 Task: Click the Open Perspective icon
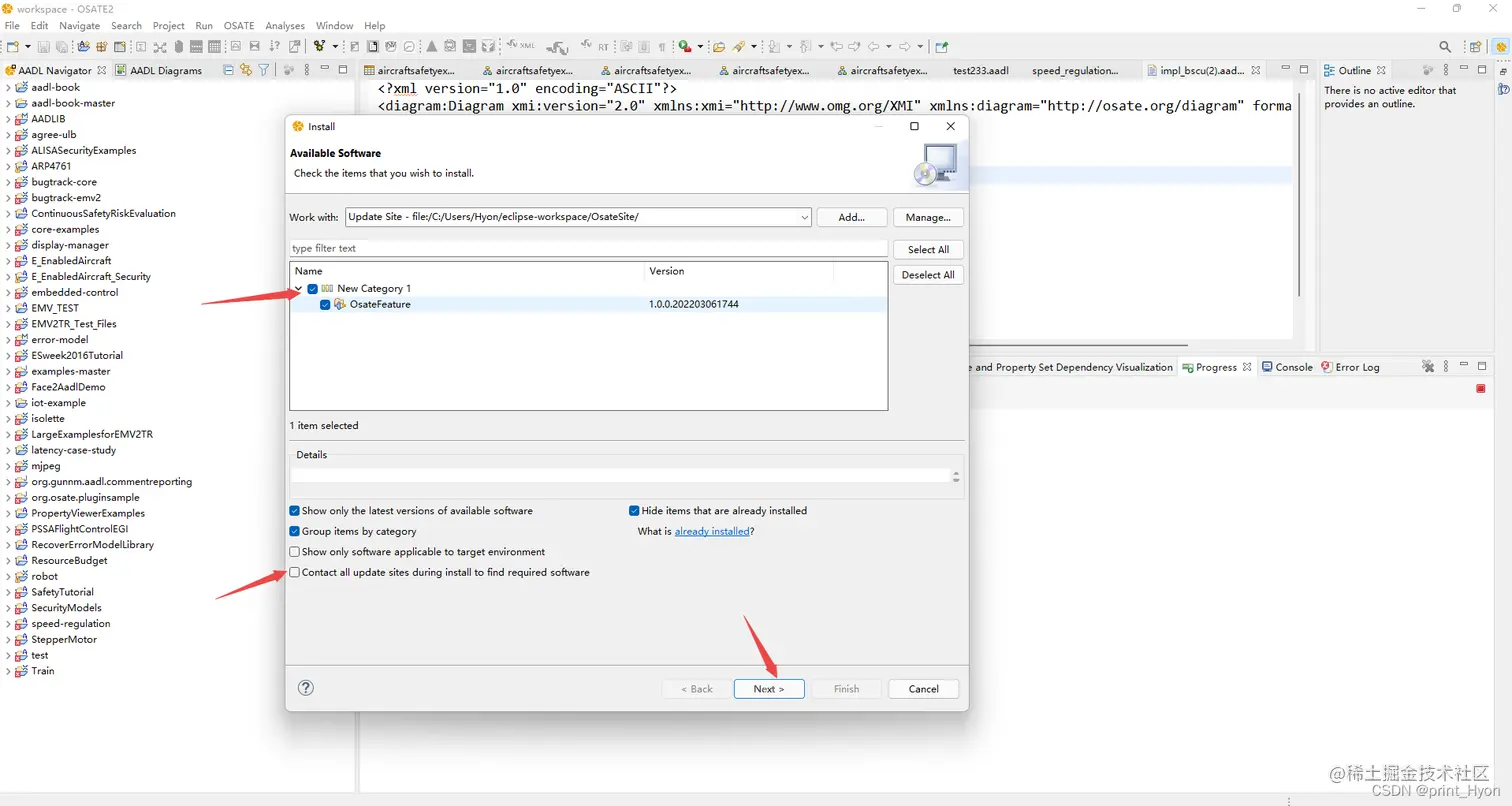1475,46
